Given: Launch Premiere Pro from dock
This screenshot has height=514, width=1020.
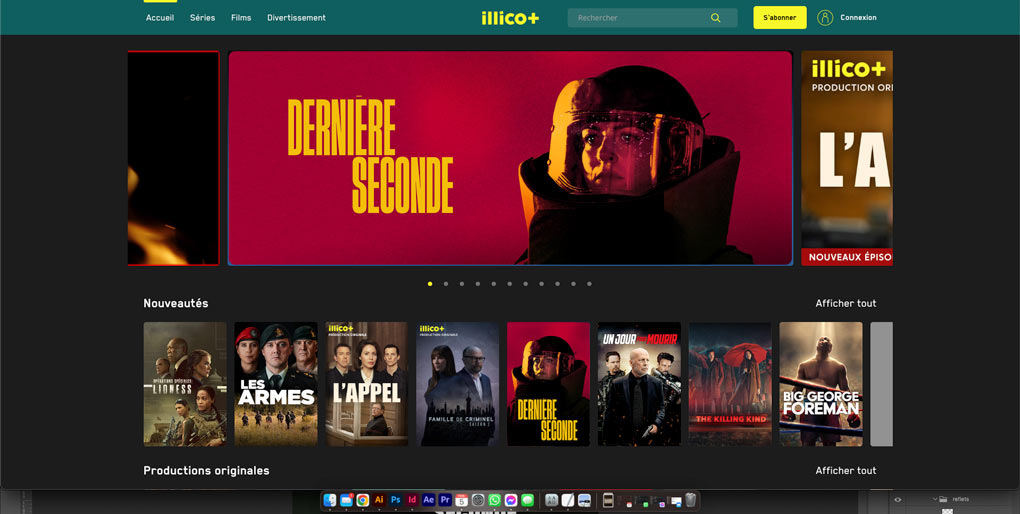Looking at the screenshot, I should (x=445, y=500).
